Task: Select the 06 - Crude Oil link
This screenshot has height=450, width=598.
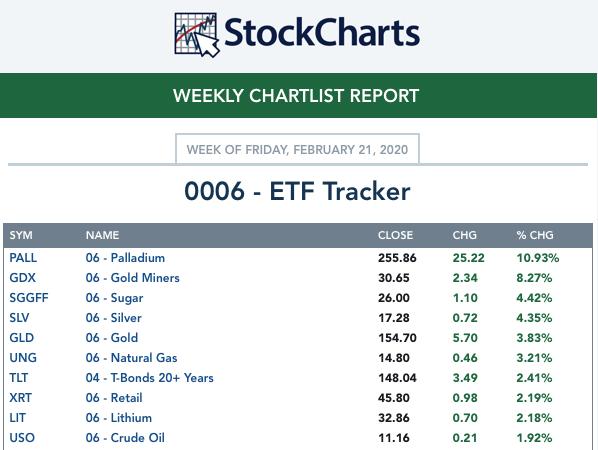Action: tap(125, 437)
